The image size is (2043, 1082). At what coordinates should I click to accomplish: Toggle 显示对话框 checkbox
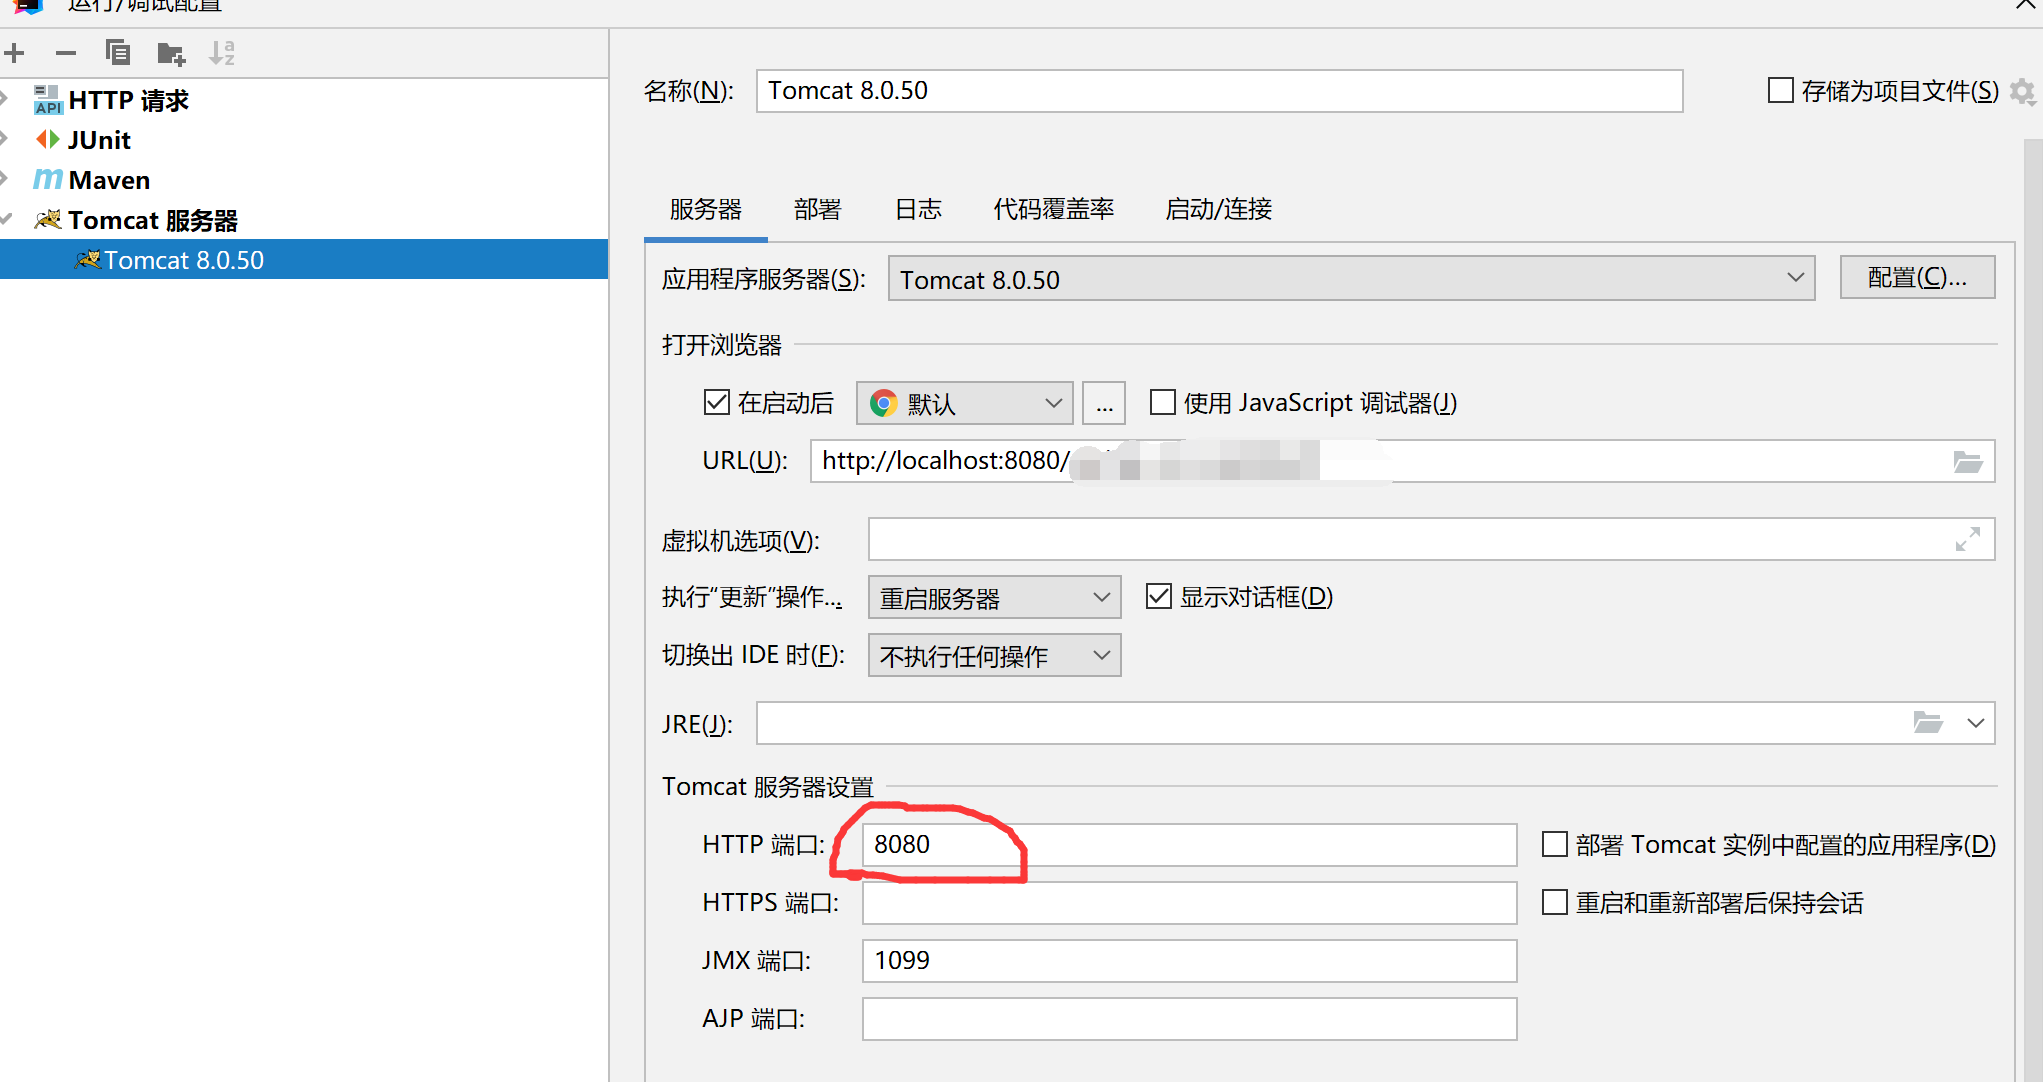click(1158, 596)
